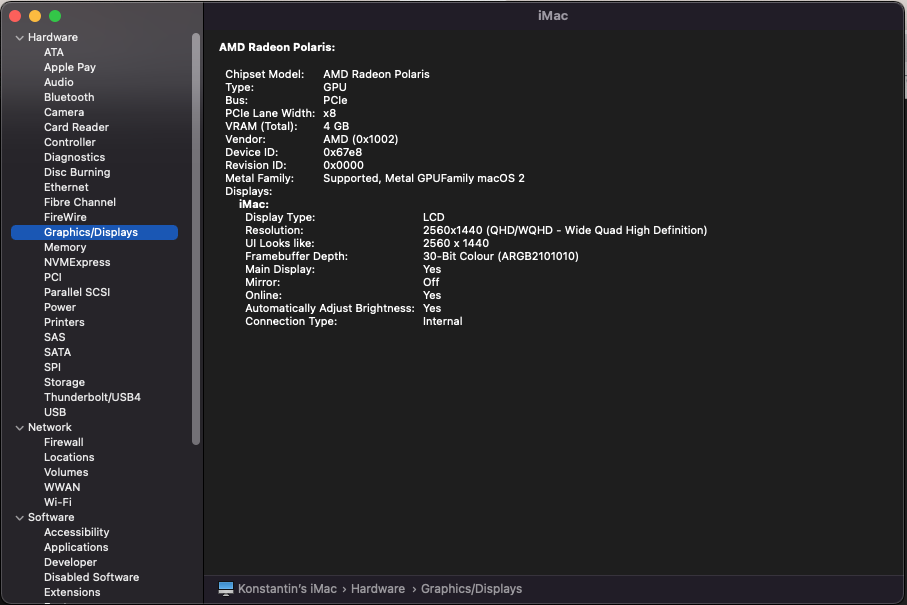The width and height of the screenshot is (907, 605).
Task: Open the Audio hardware entry
Action: [58, 82]
